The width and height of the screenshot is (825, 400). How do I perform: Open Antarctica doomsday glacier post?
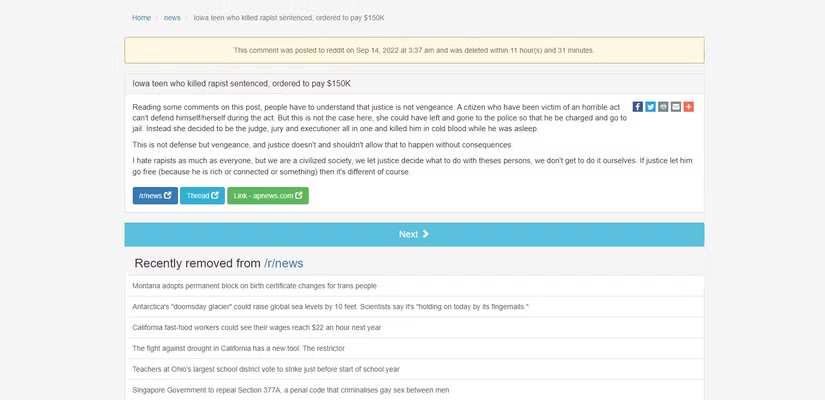(x=330, y=306)
